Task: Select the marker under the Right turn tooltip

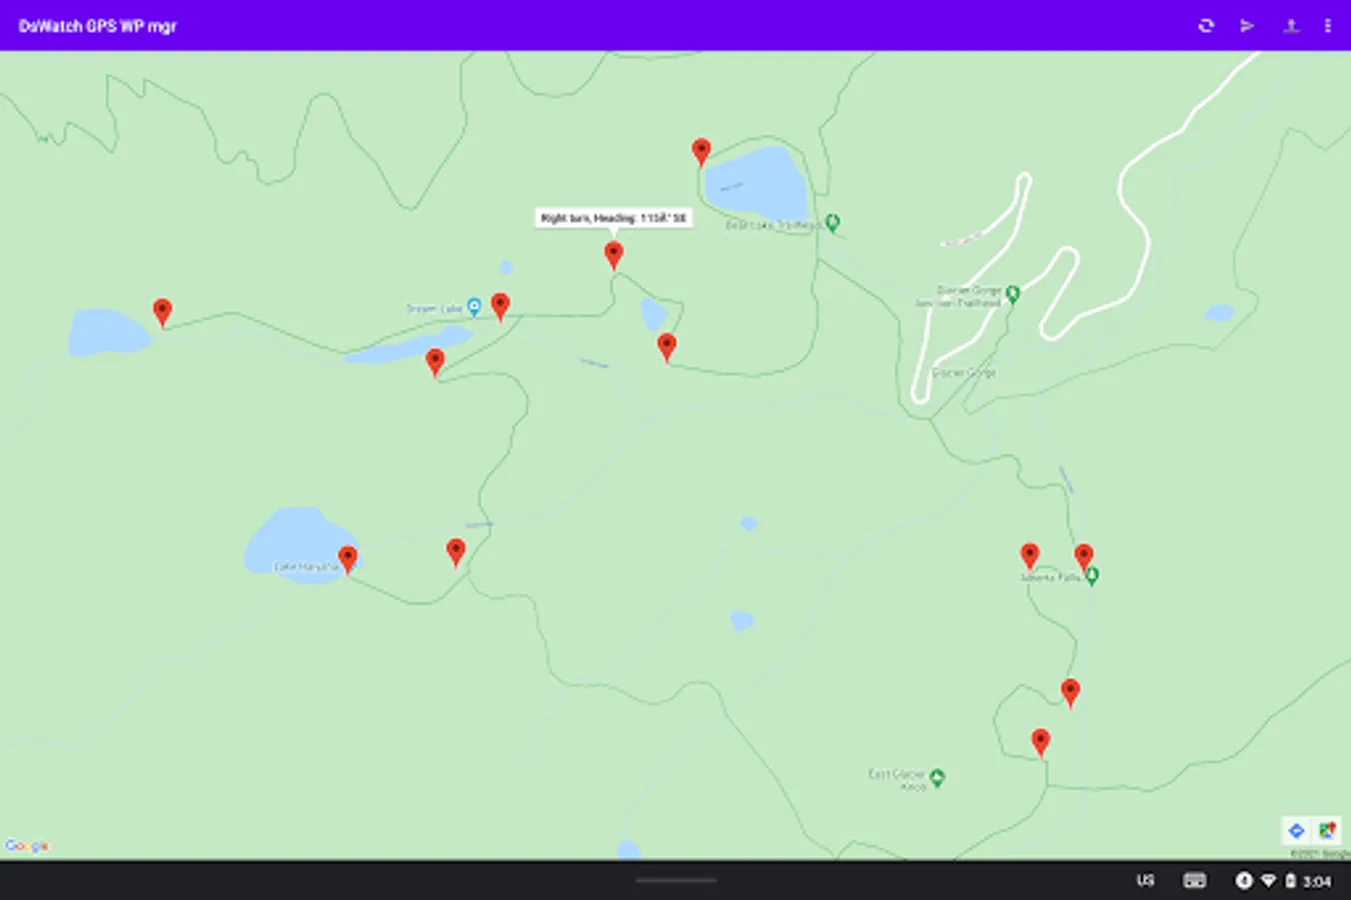Action: tap(614, 255)
